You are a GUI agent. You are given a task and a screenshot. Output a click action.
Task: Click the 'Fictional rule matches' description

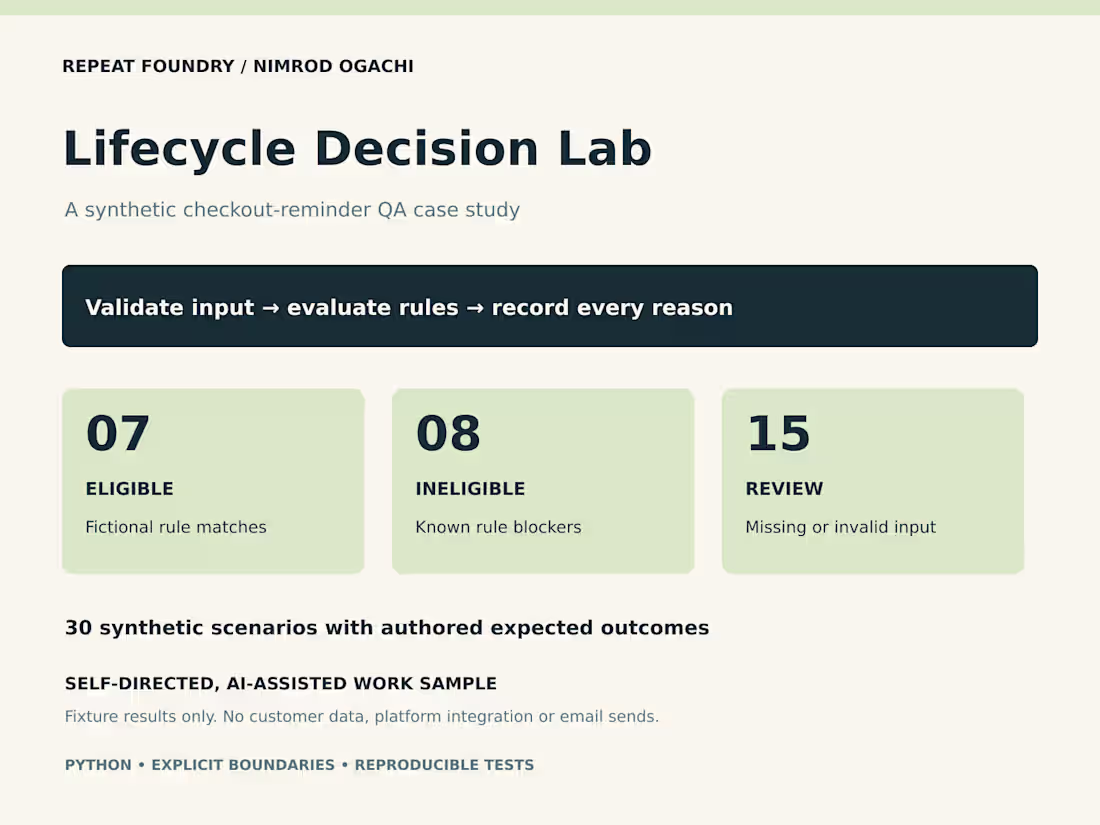click(176, 527)
